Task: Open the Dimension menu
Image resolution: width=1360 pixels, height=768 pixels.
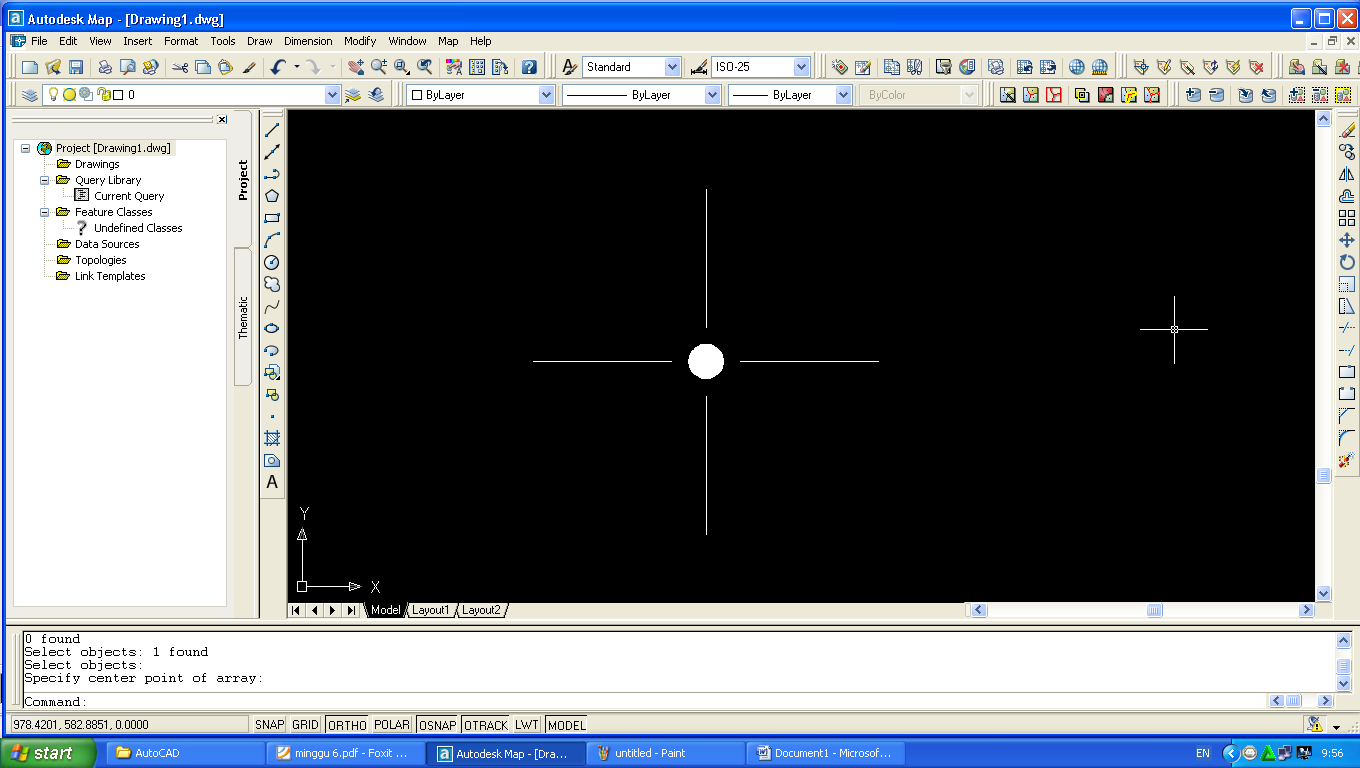Action: click(308, 41)
